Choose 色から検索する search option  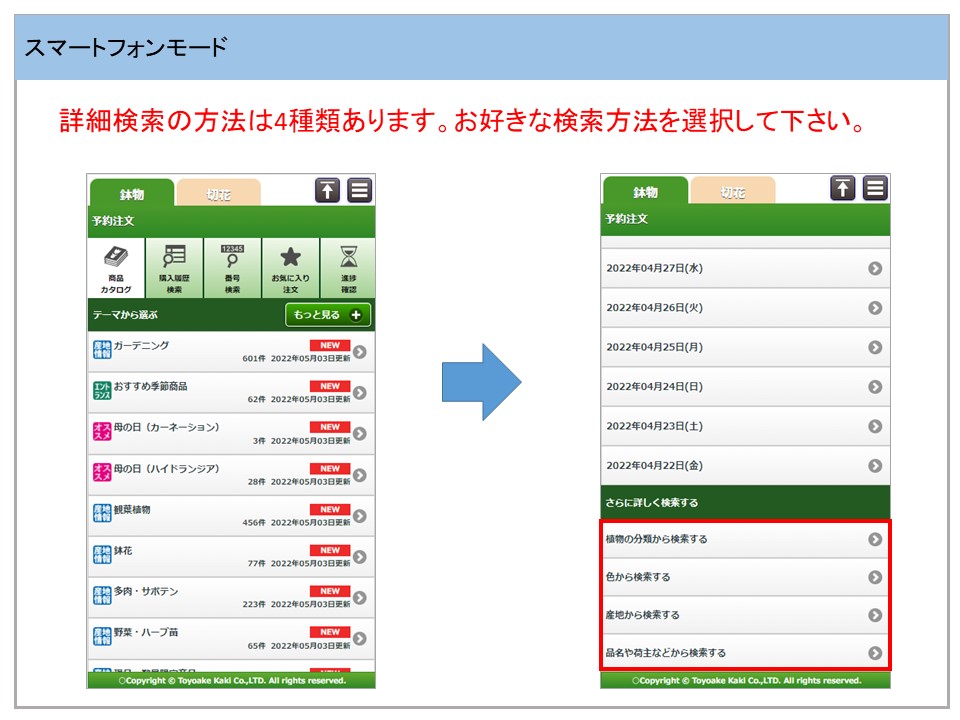[745, 577]
